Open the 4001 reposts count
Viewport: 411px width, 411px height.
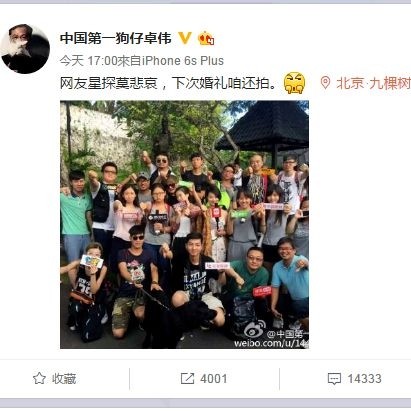(x=214, y=379)
